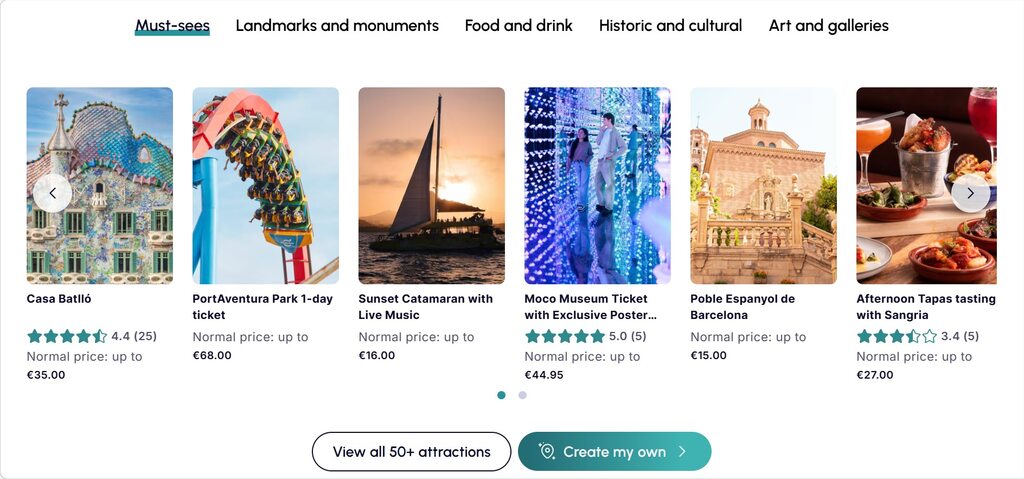
Task: Click Moco Museum five-star rating
Action: pos(564,336)
